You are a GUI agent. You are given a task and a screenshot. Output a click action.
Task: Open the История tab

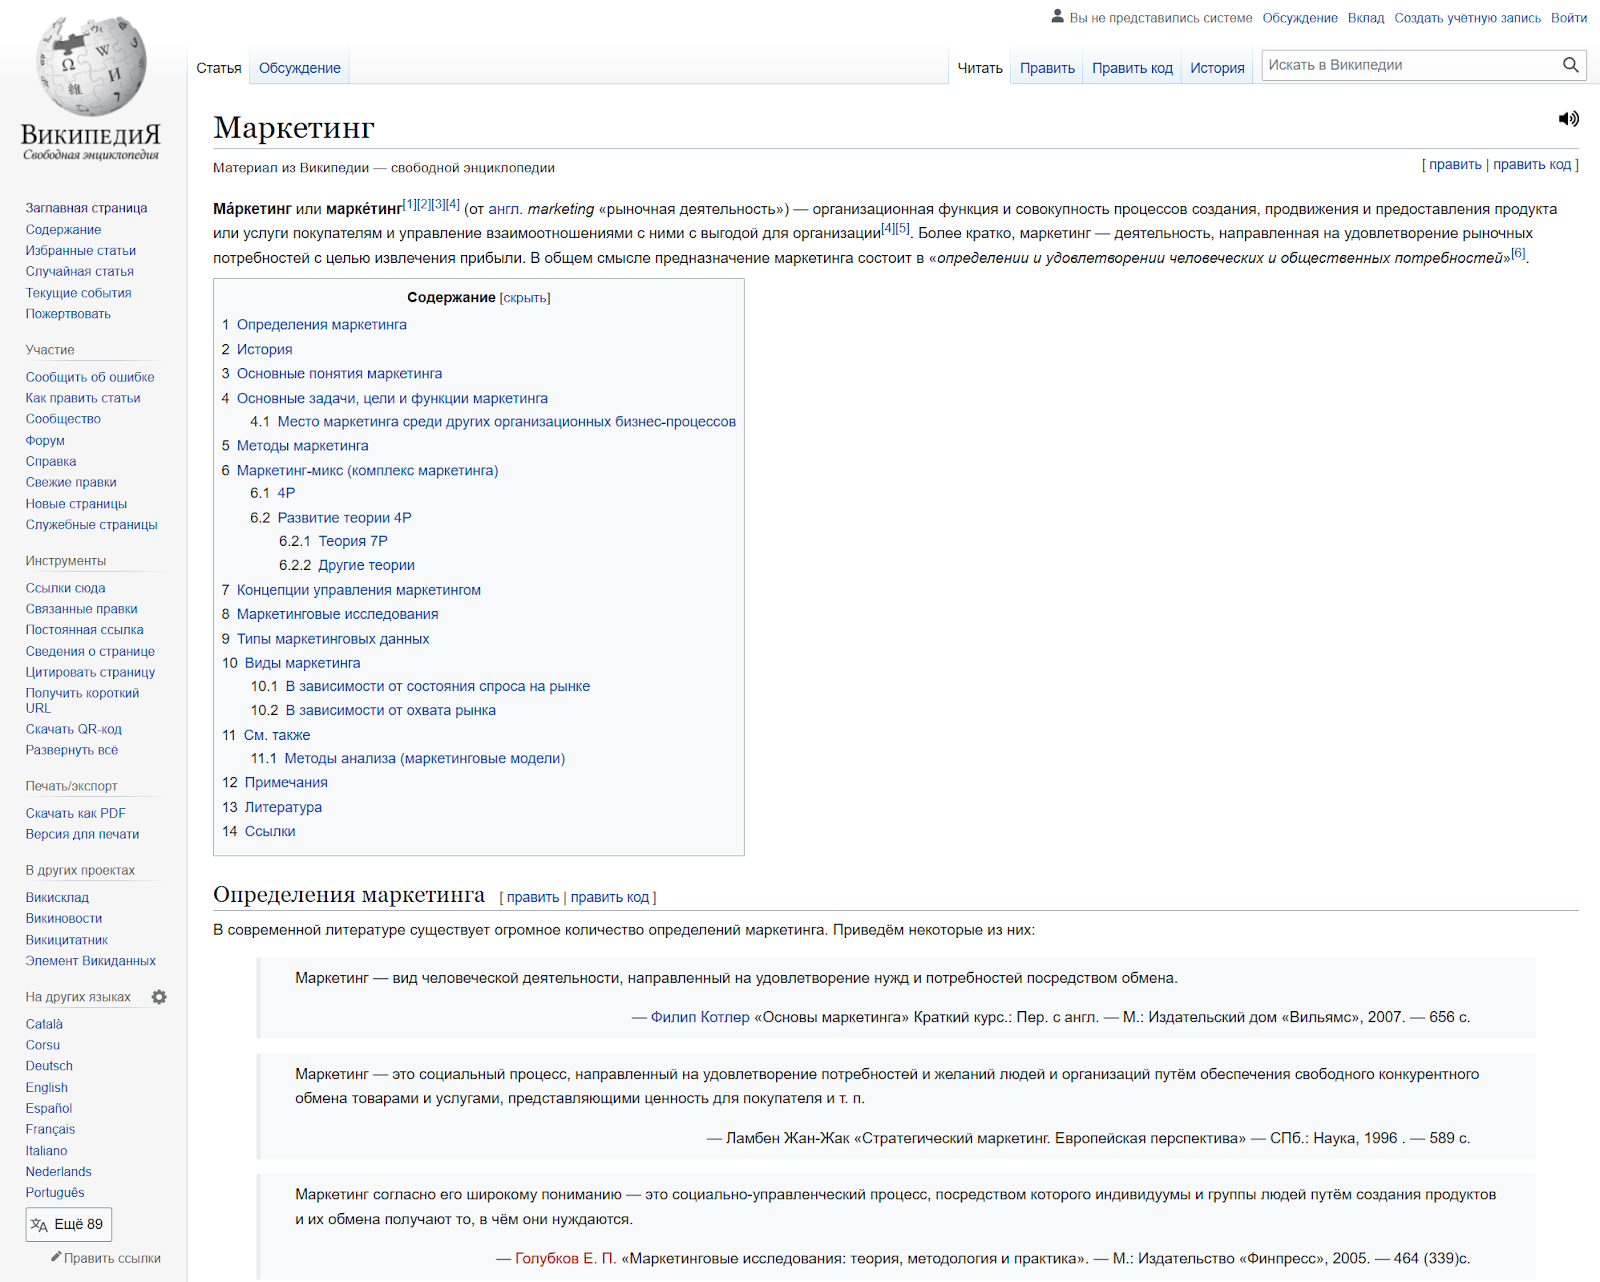1217,68
